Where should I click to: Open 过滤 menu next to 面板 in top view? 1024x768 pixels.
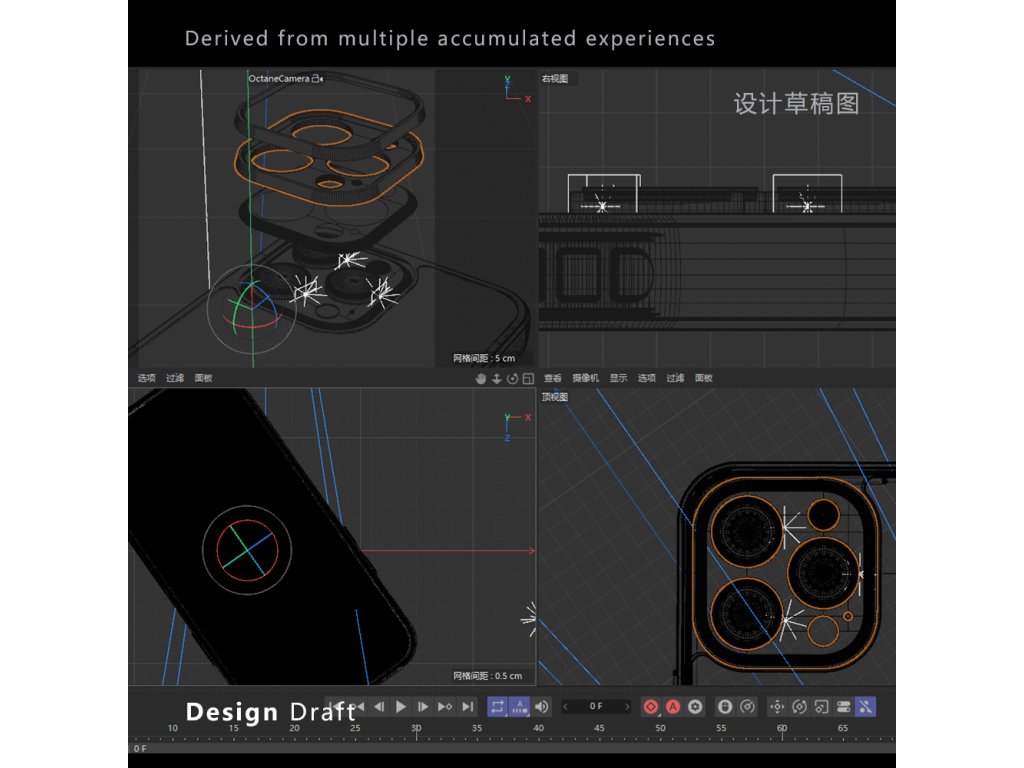[675, 378]
